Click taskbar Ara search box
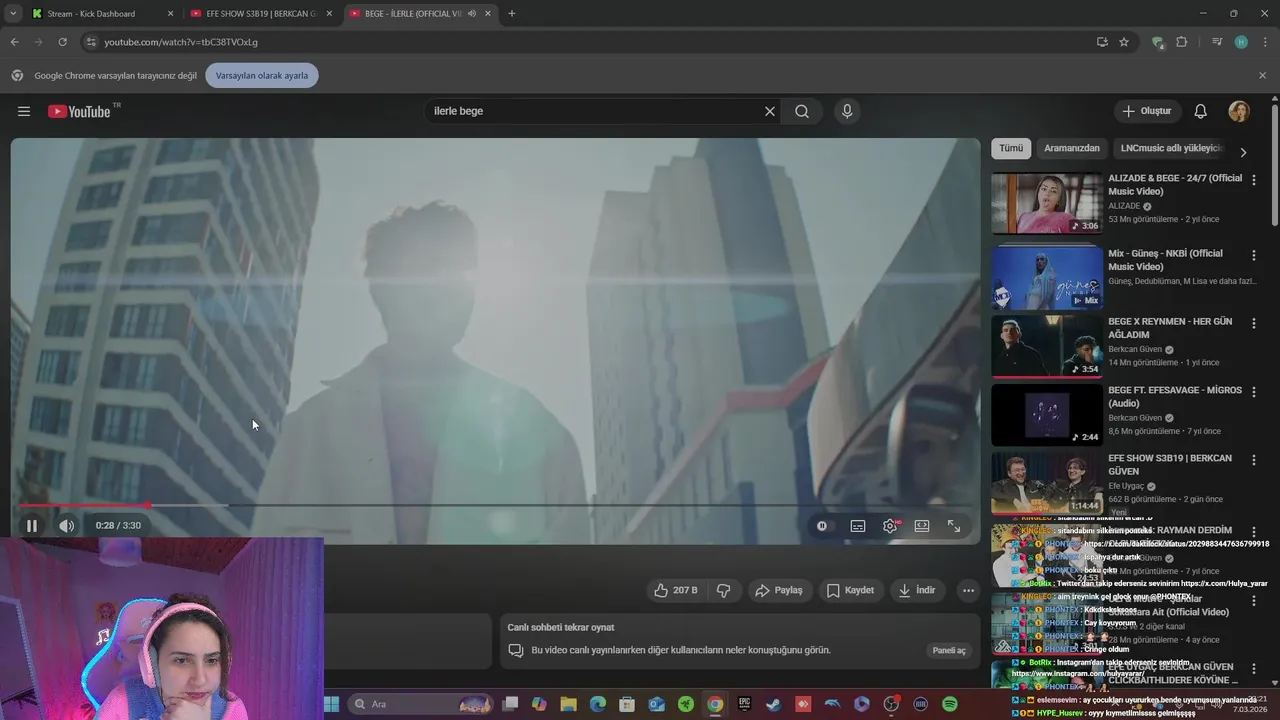 (x=419, y=704)
